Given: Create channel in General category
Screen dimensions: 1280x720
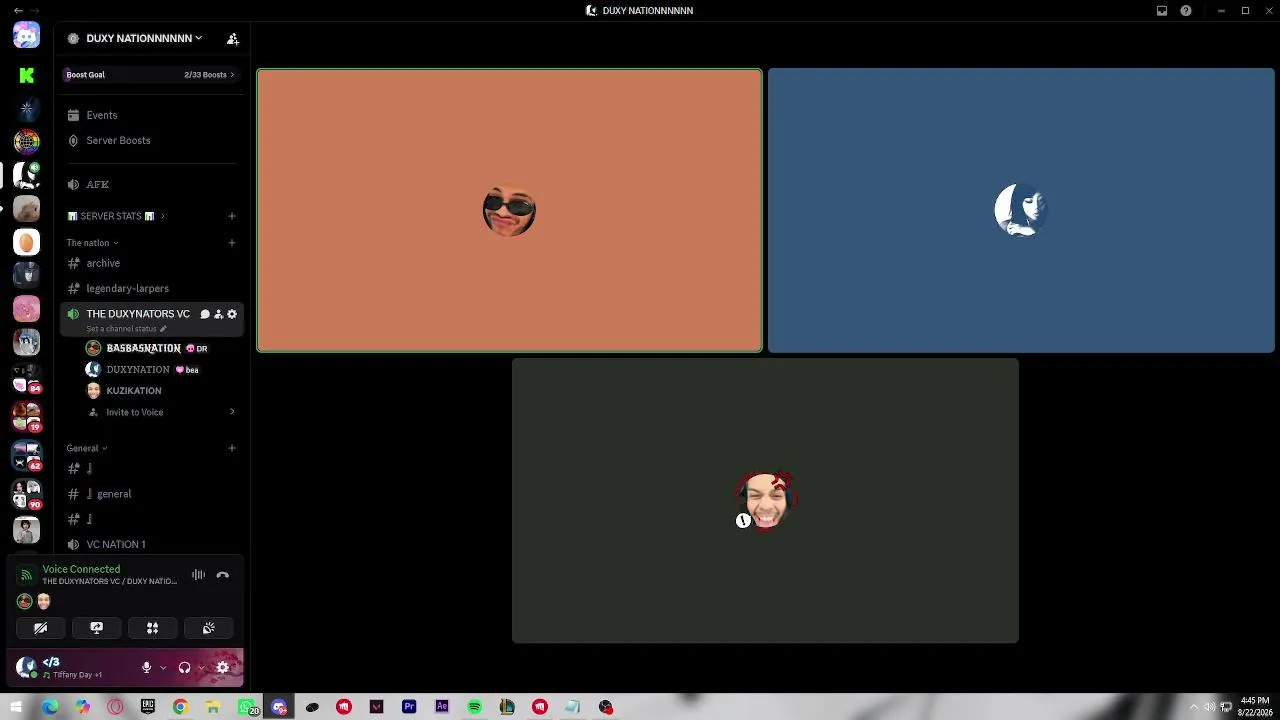Looking at the screenshot, I should (232, 448).
